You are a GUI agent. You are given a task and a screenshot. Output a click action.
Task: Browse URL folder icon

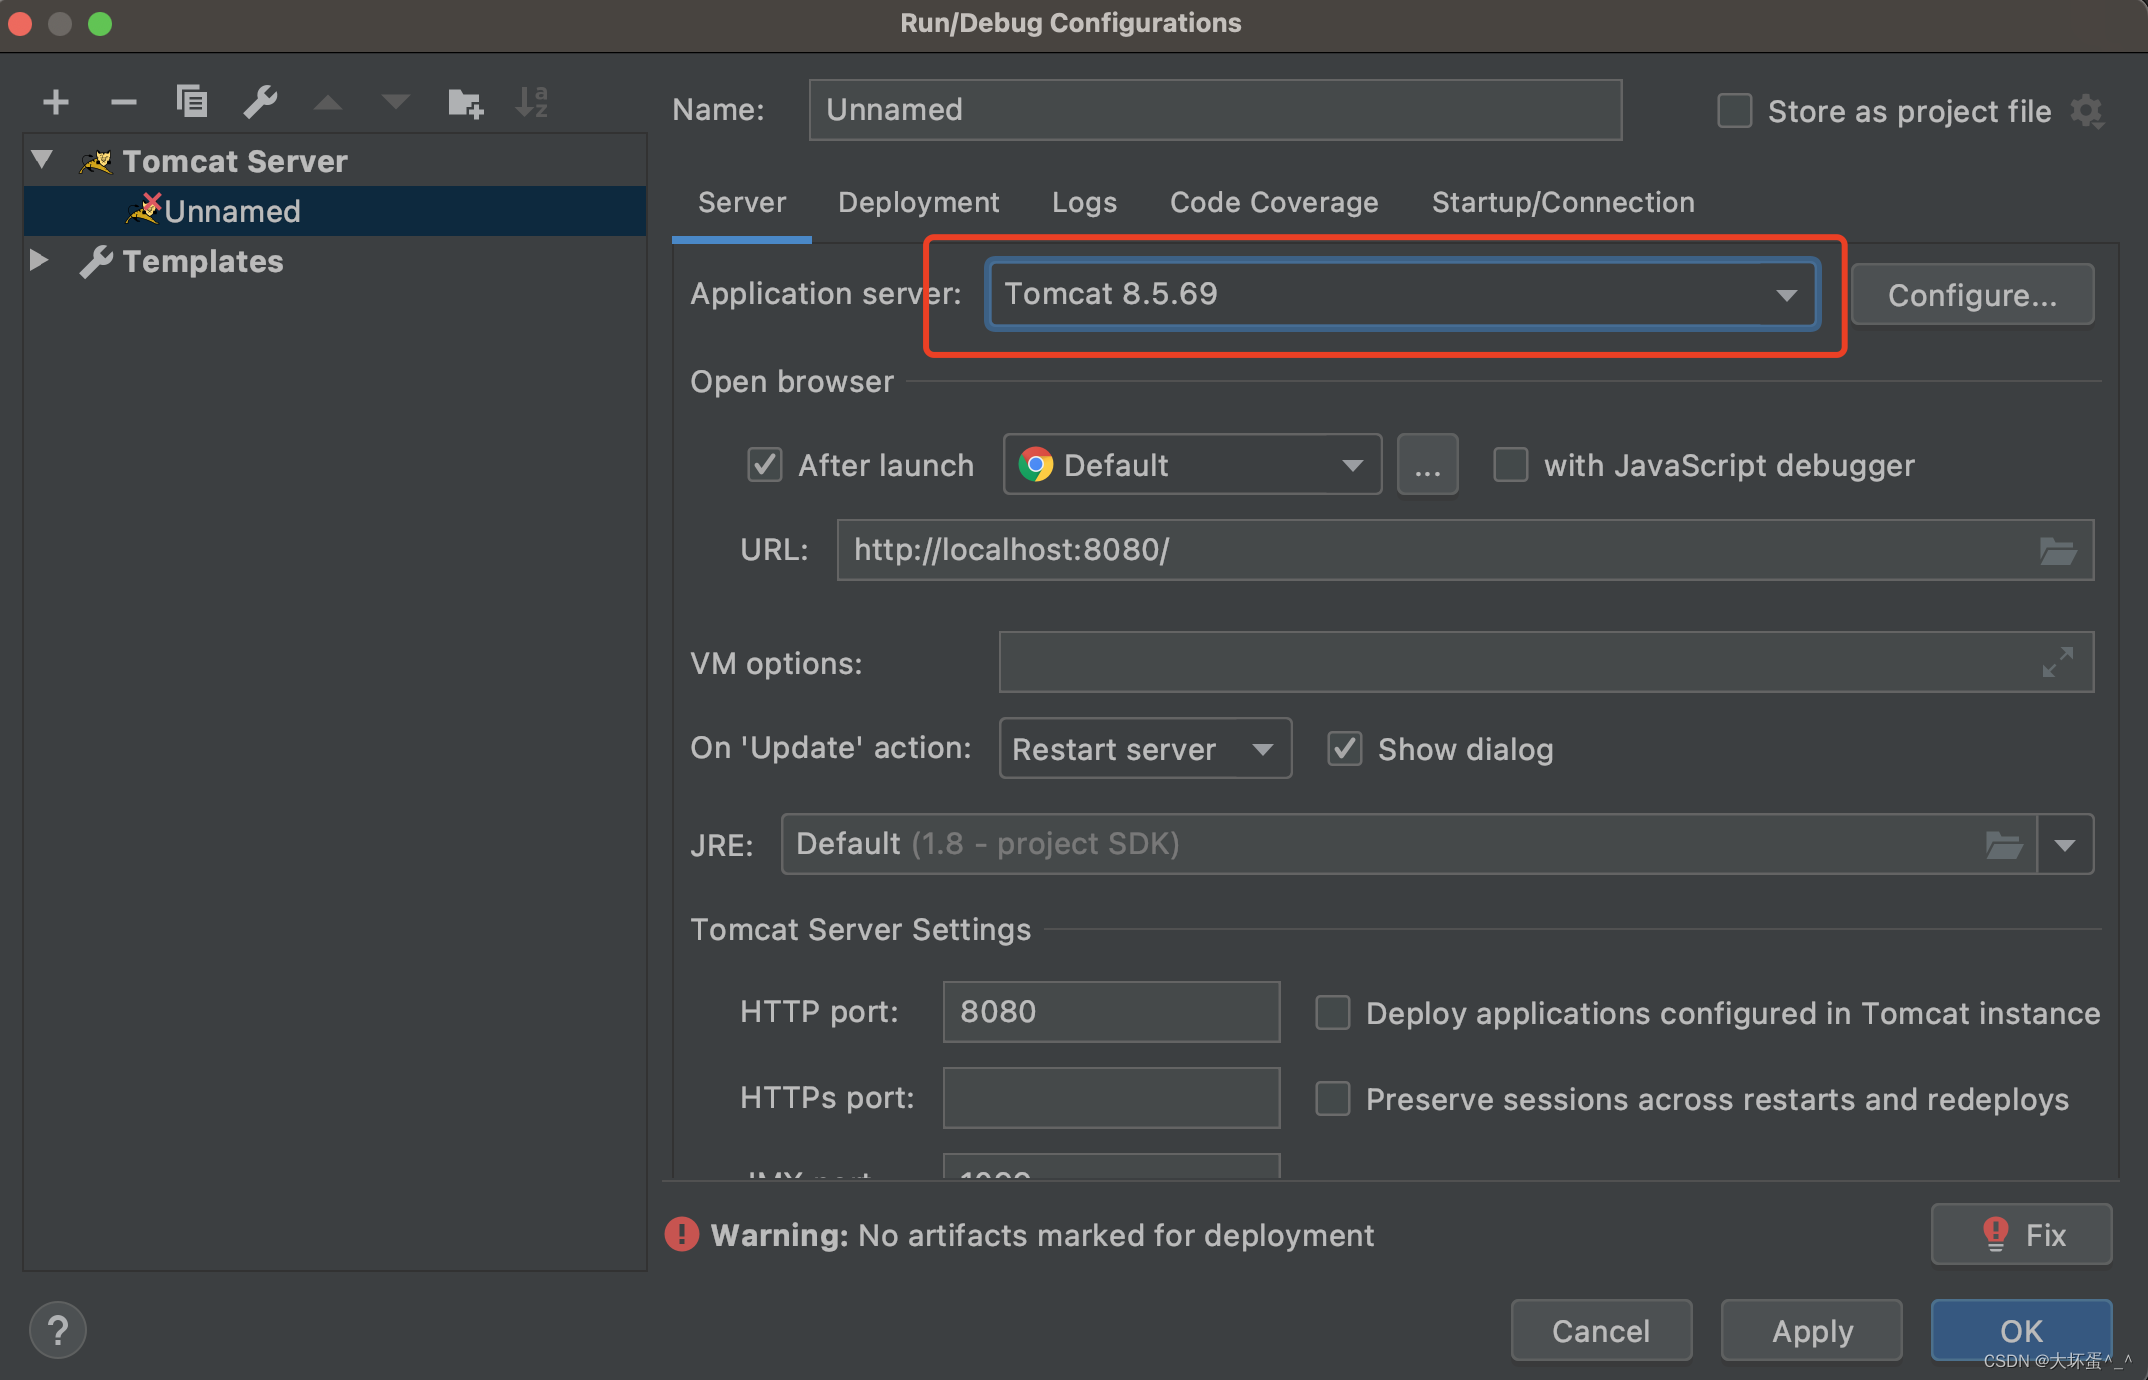(2058, 550)
